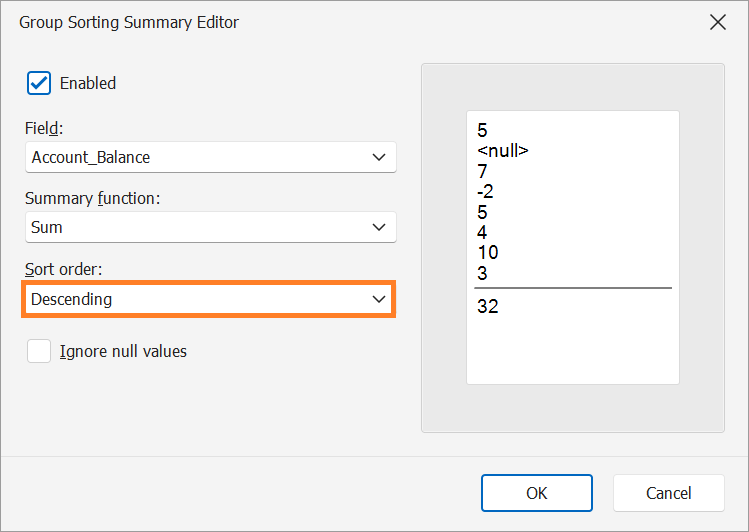Expand the Summary function chevron

(x=379, y=227)
